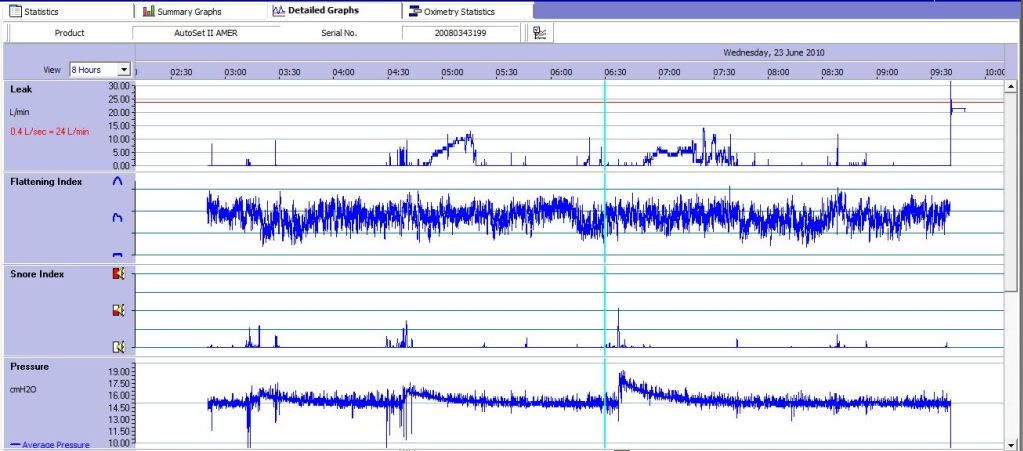Click the Serial No. label
This screenshot has width=1023, height=451.
[339, 33]
